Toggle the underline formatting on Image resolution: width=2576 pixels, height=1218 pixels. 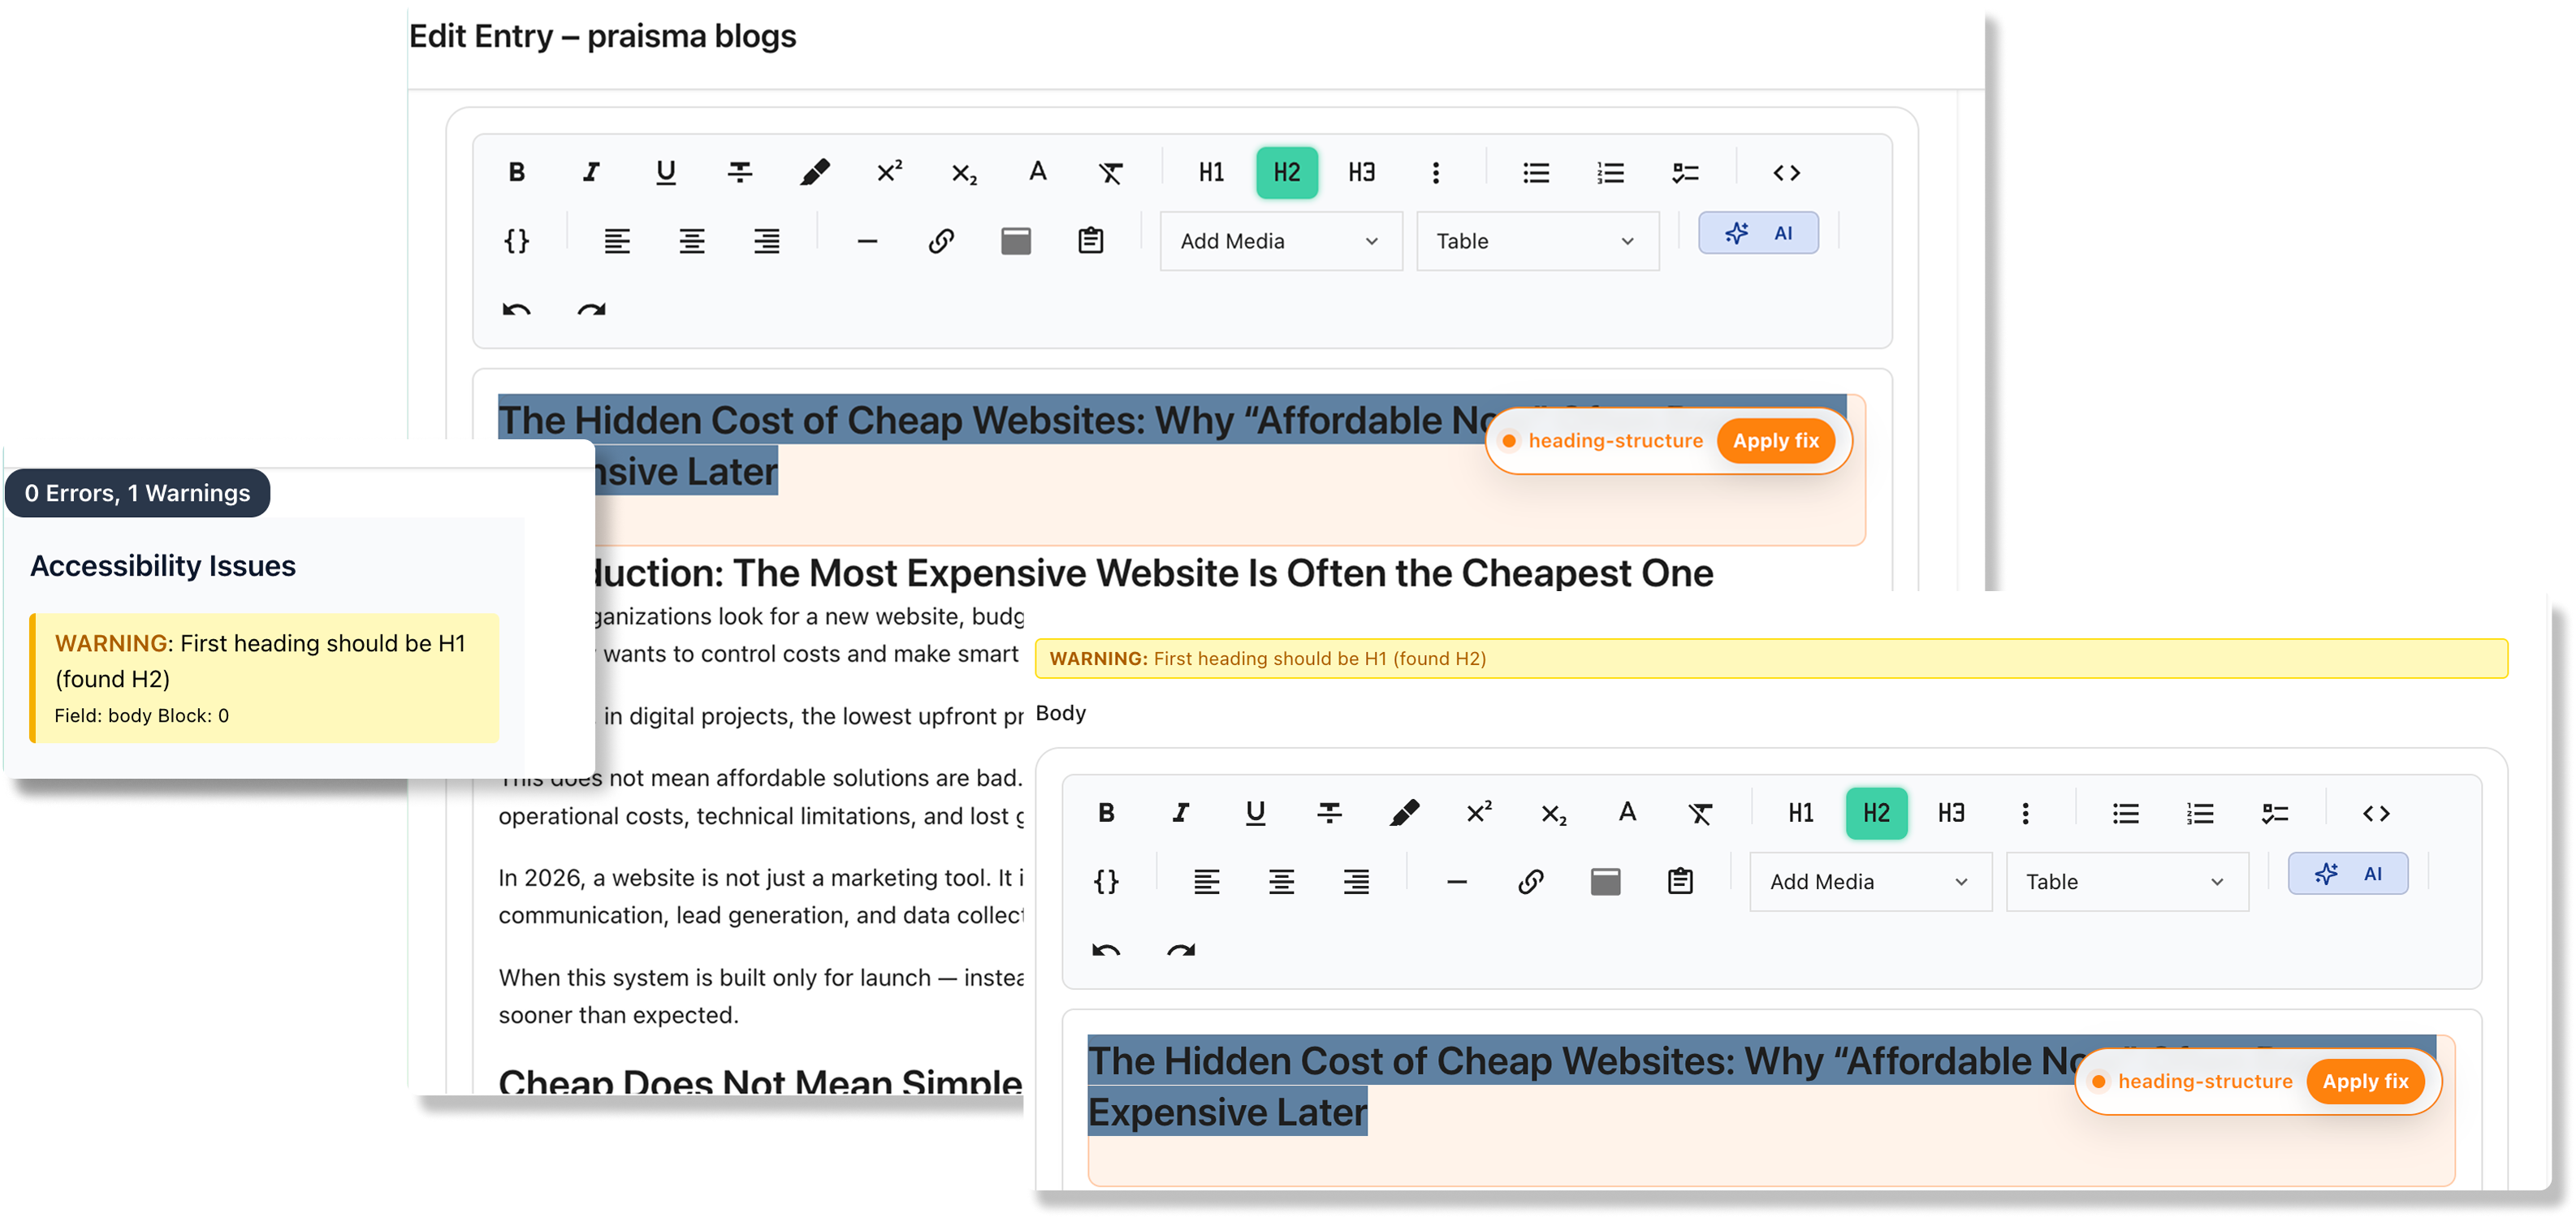point(665,172)
